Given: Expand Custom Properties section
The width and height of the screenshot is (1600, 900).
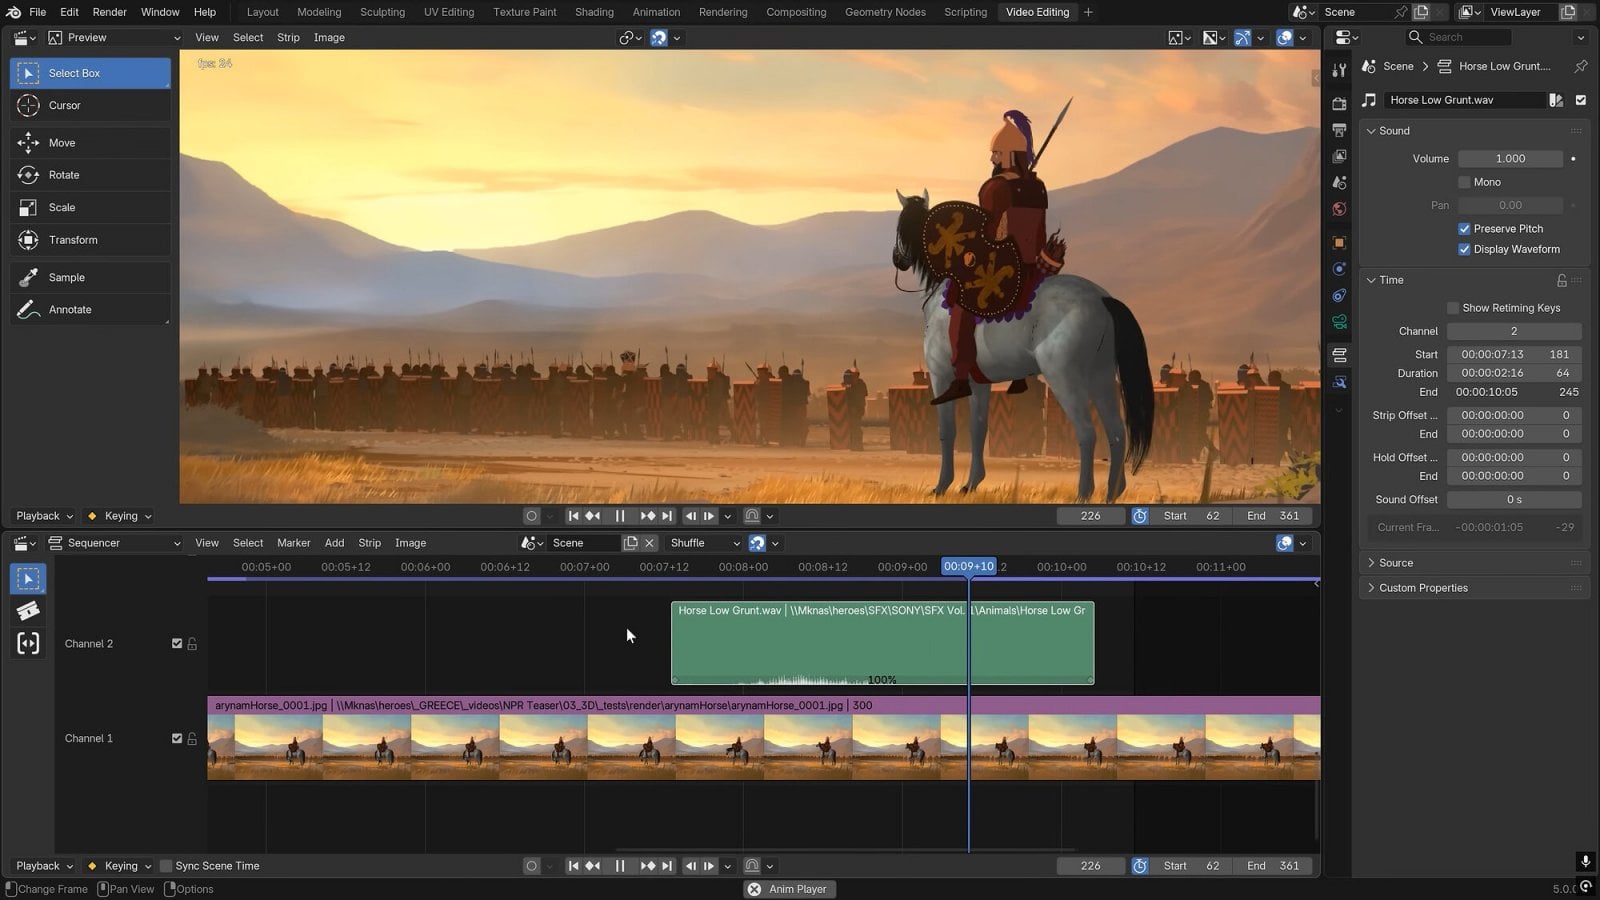Looking at the screenshot, I should pos(1423,588).
